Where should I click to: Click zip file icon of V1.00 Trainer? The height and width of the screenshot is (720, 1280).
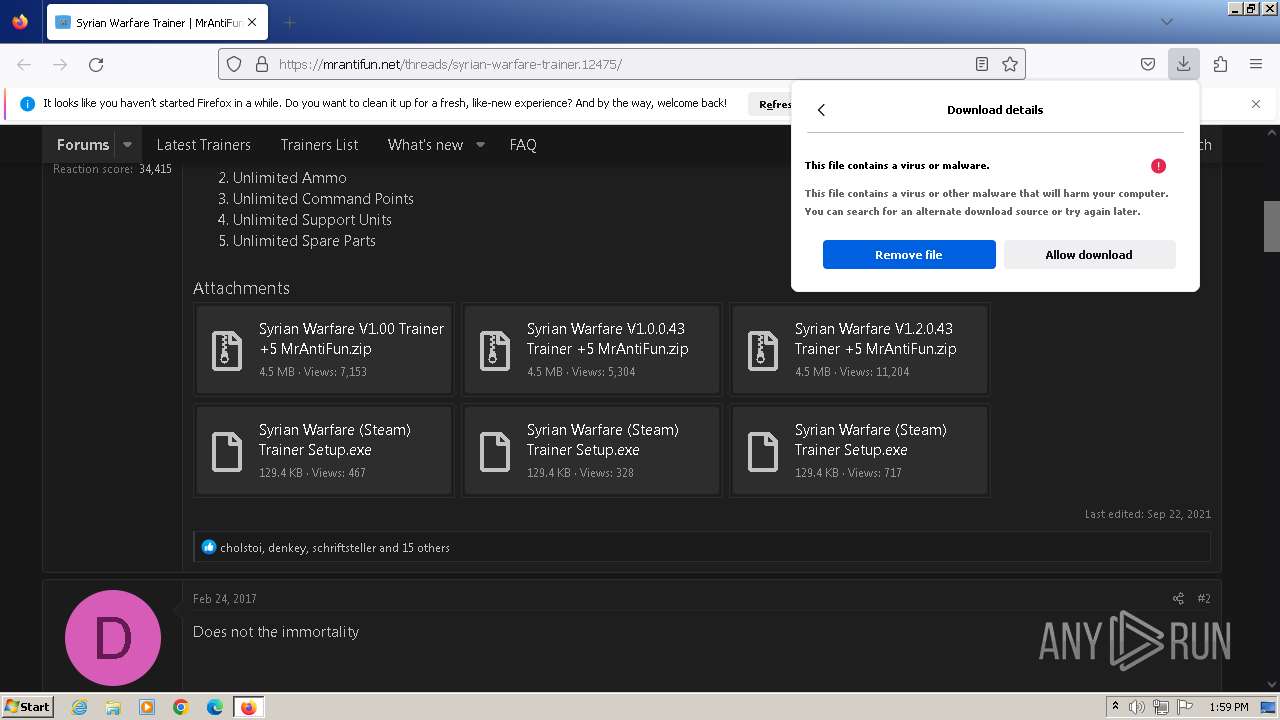pos(227,351)
